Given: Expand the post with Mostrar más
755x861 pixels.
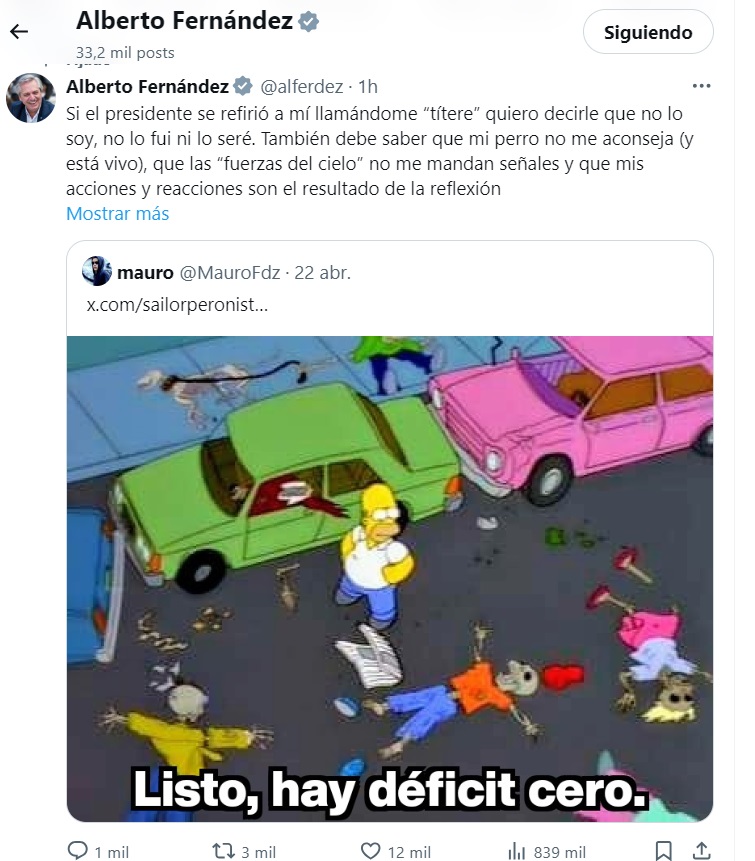Looking at the screenshot, I should coord(118,214).
